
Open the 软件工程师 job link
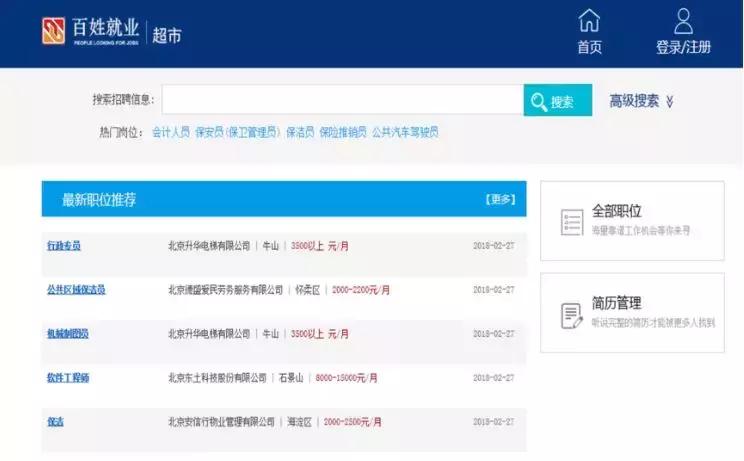pyautogui.click(x=68, y=378)
